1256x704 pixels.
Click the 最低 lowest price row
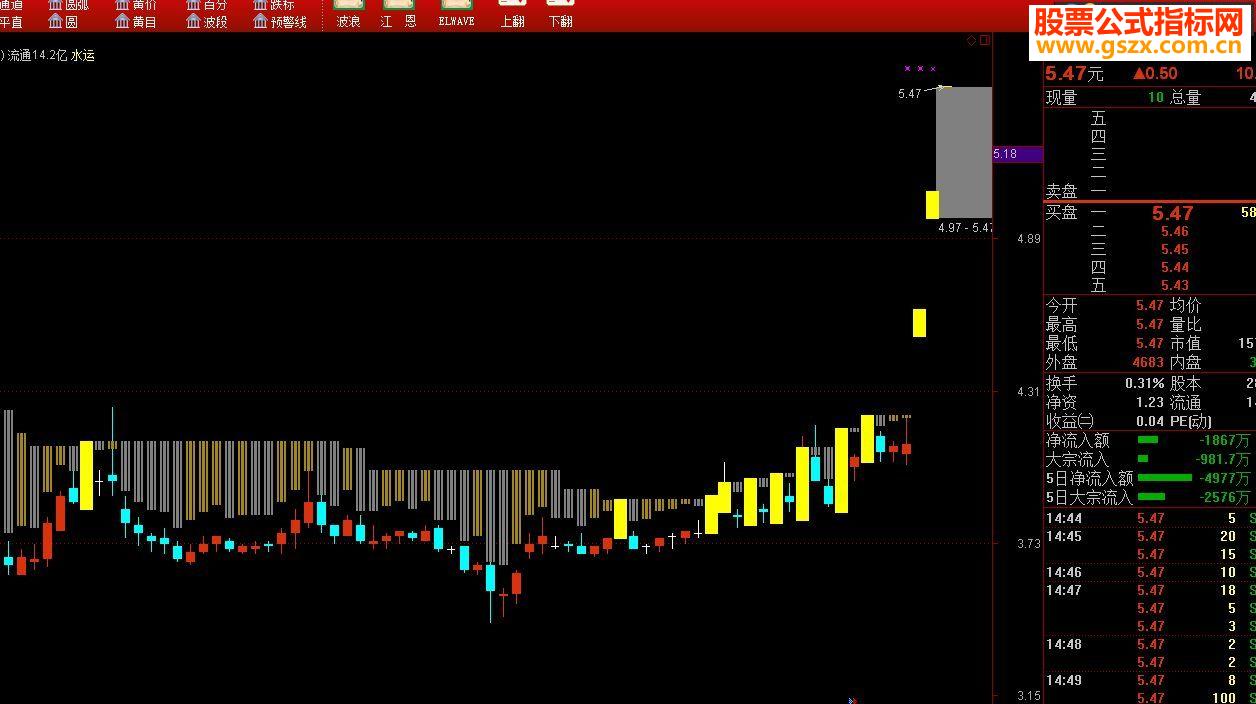1105,343
